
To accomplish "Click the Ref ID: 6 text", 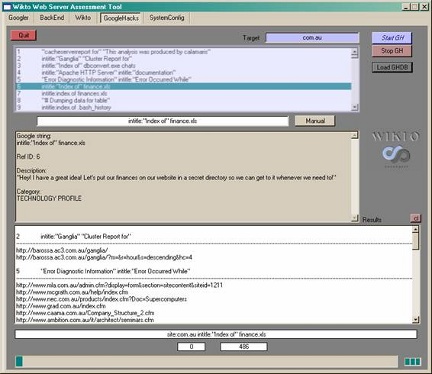I will (28, 157).
